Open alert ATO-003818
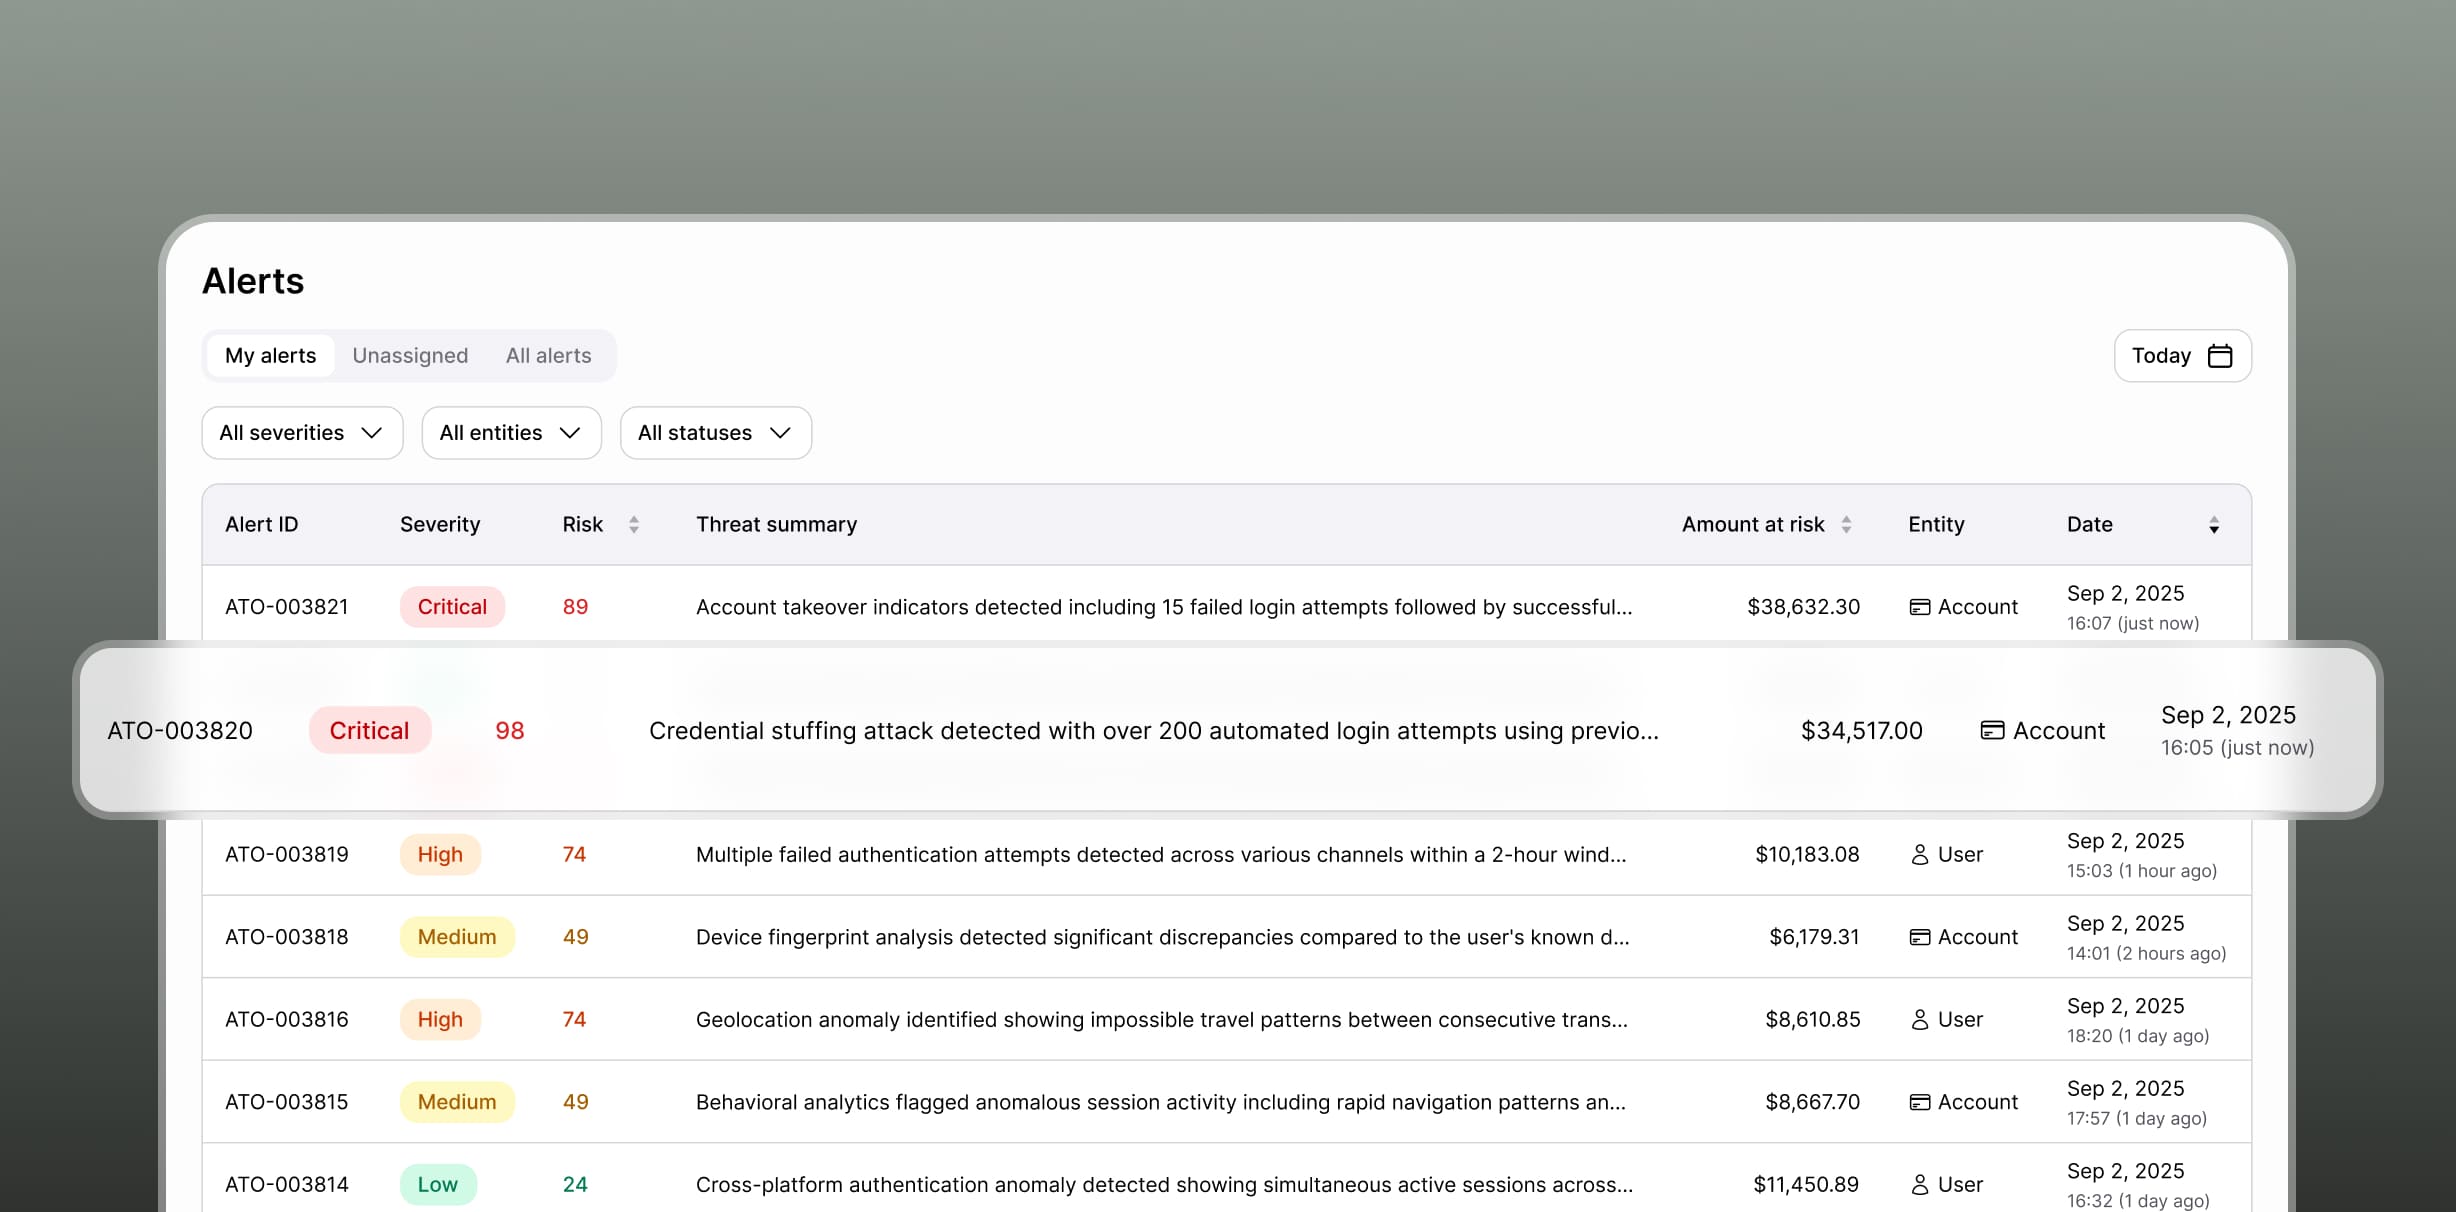Viewport: 2456px width, 1212px height. 287,937
